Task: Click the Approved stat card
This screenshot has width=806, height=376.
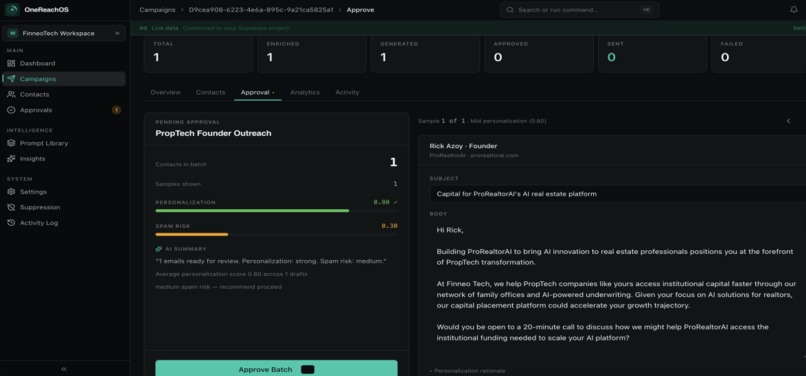Action: click(x=539, y=54)
